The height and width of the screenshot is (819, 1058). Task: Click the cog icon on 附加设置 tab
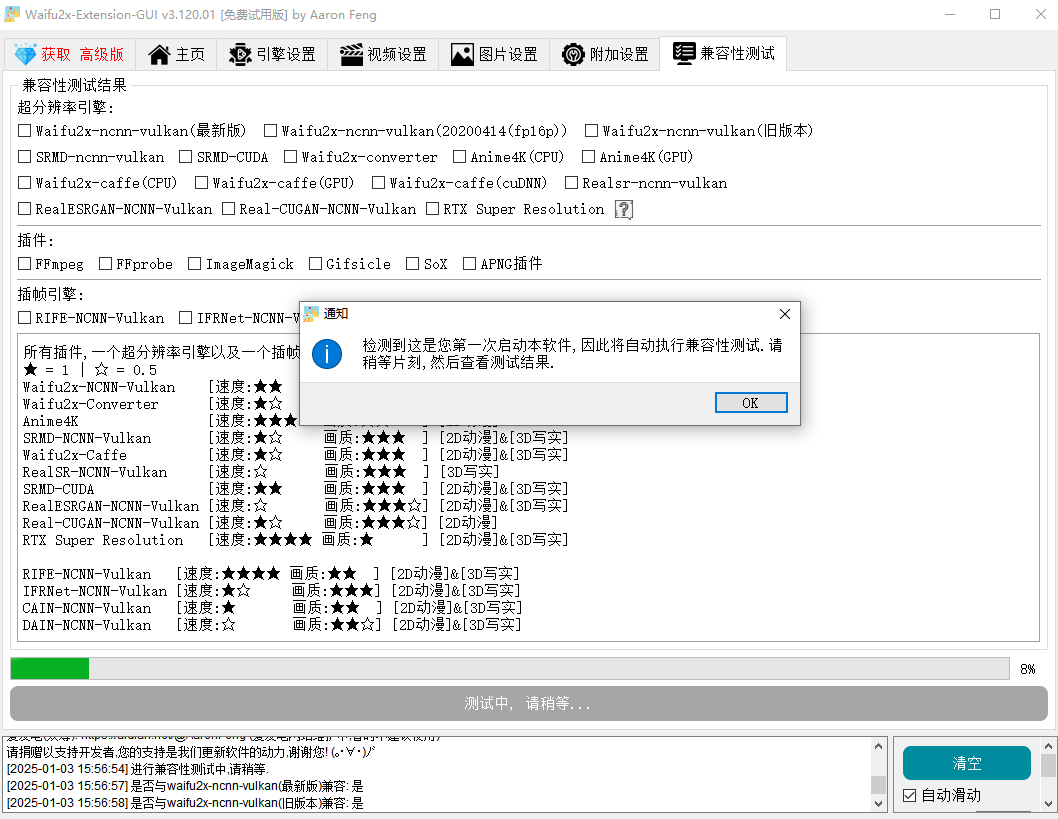point(573,55)
